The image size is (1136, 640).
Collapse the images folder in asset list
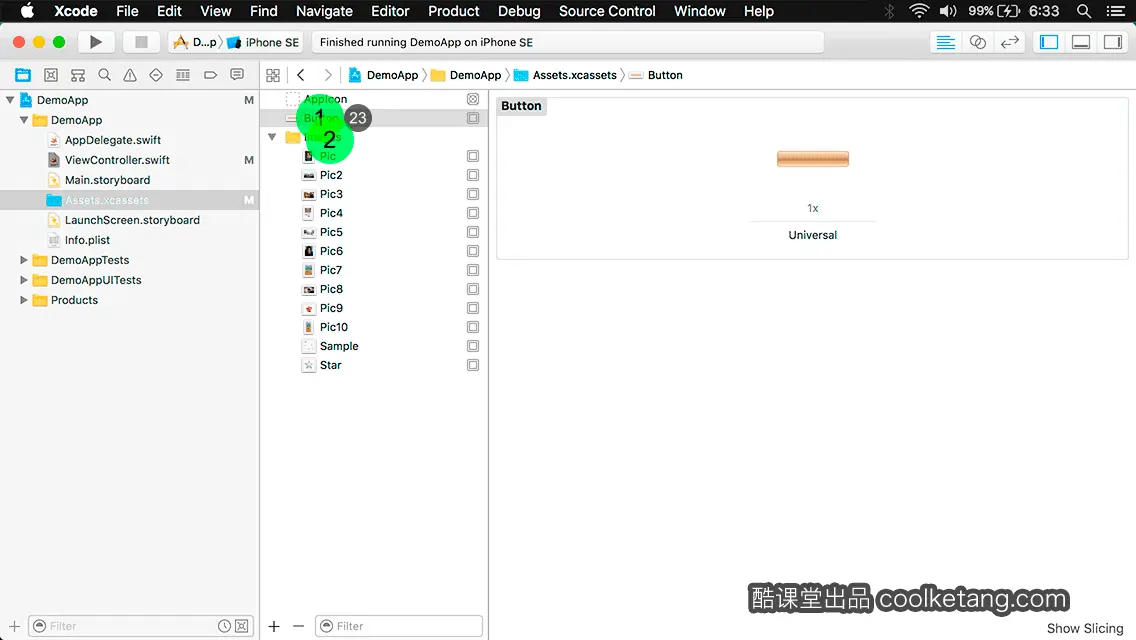272,137
